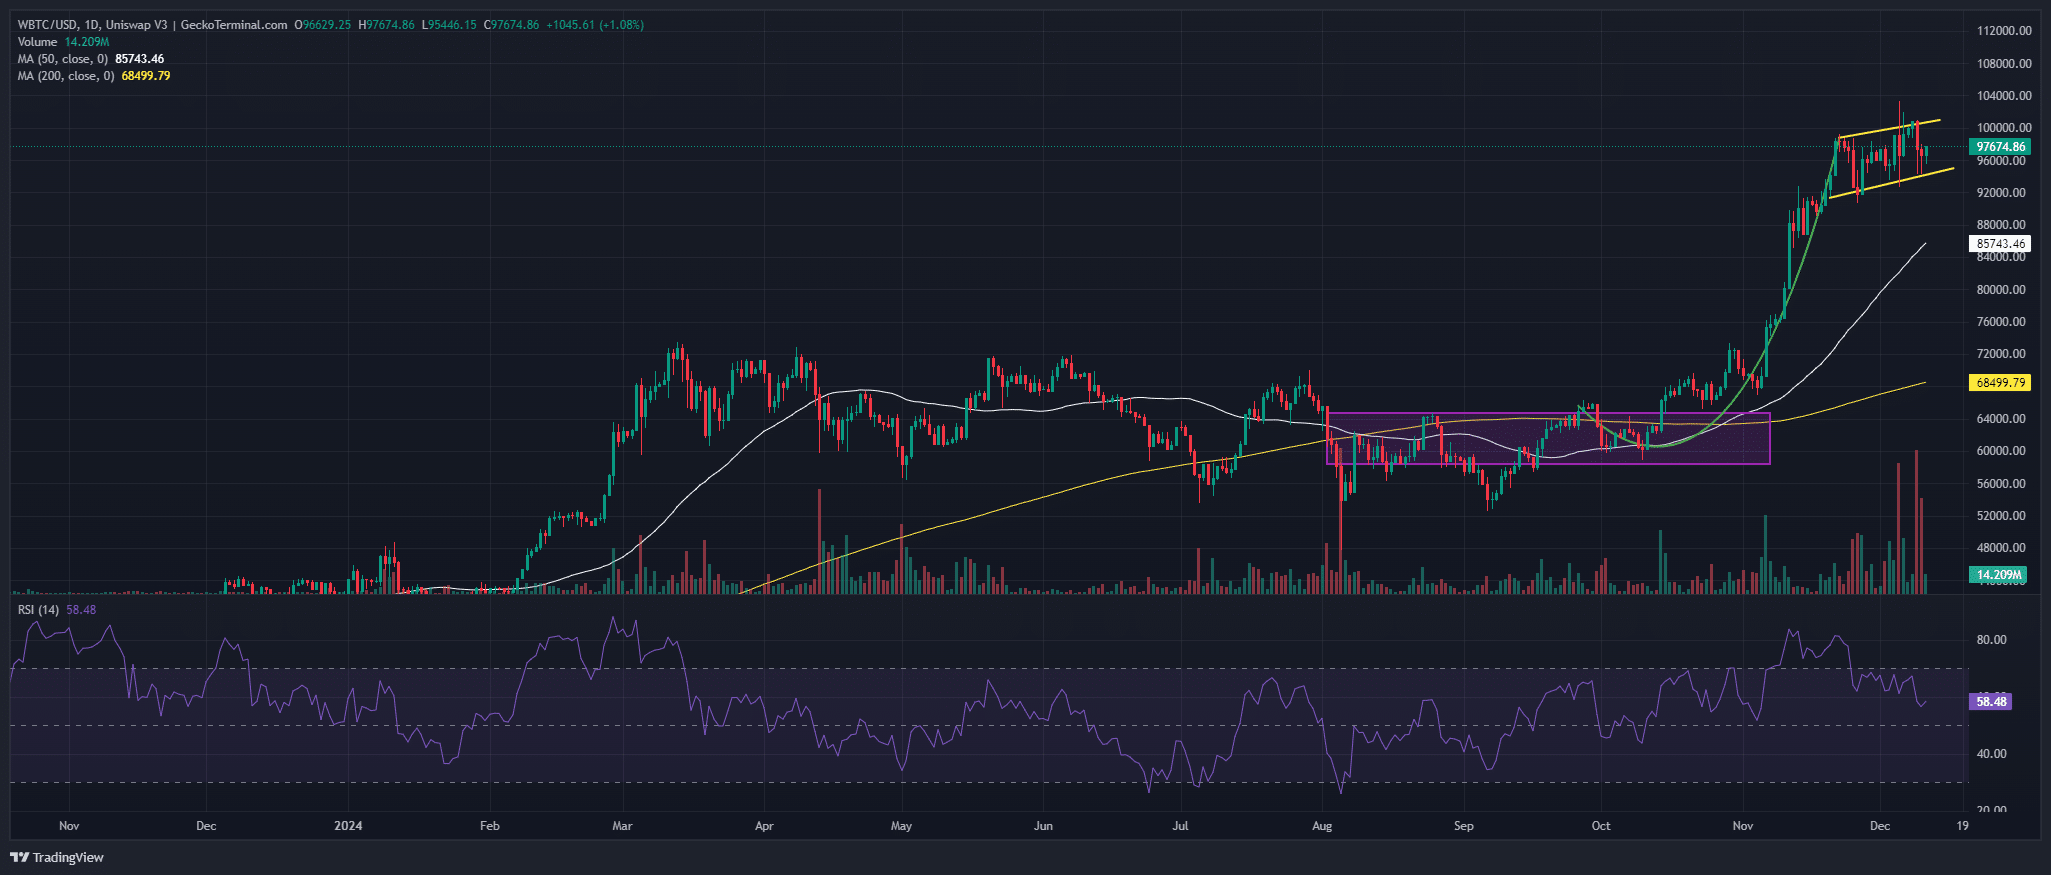This screenshot has width=2051, height=875.
Task: Click the green 97674.86 current price tag
Action: pyautogui.click(x=1999, y=147)
